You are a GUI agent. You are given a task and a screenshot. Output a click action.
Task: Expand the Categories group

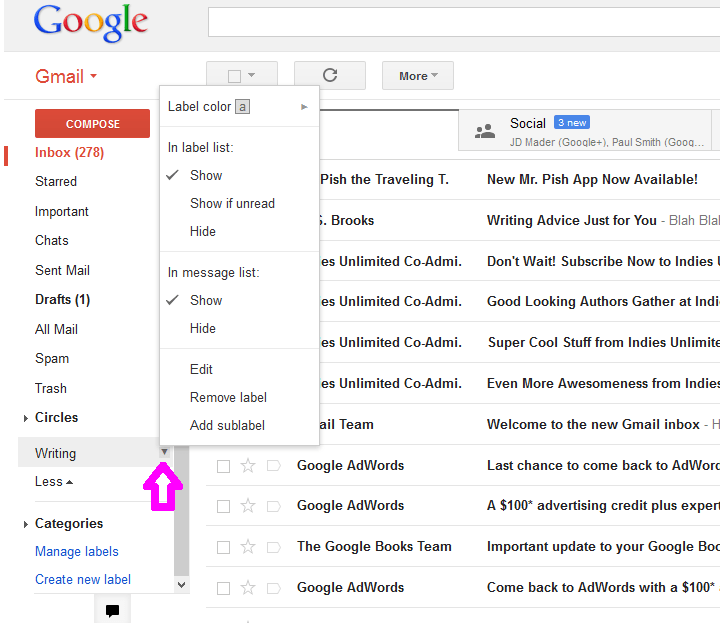click(x=26, y=524)
